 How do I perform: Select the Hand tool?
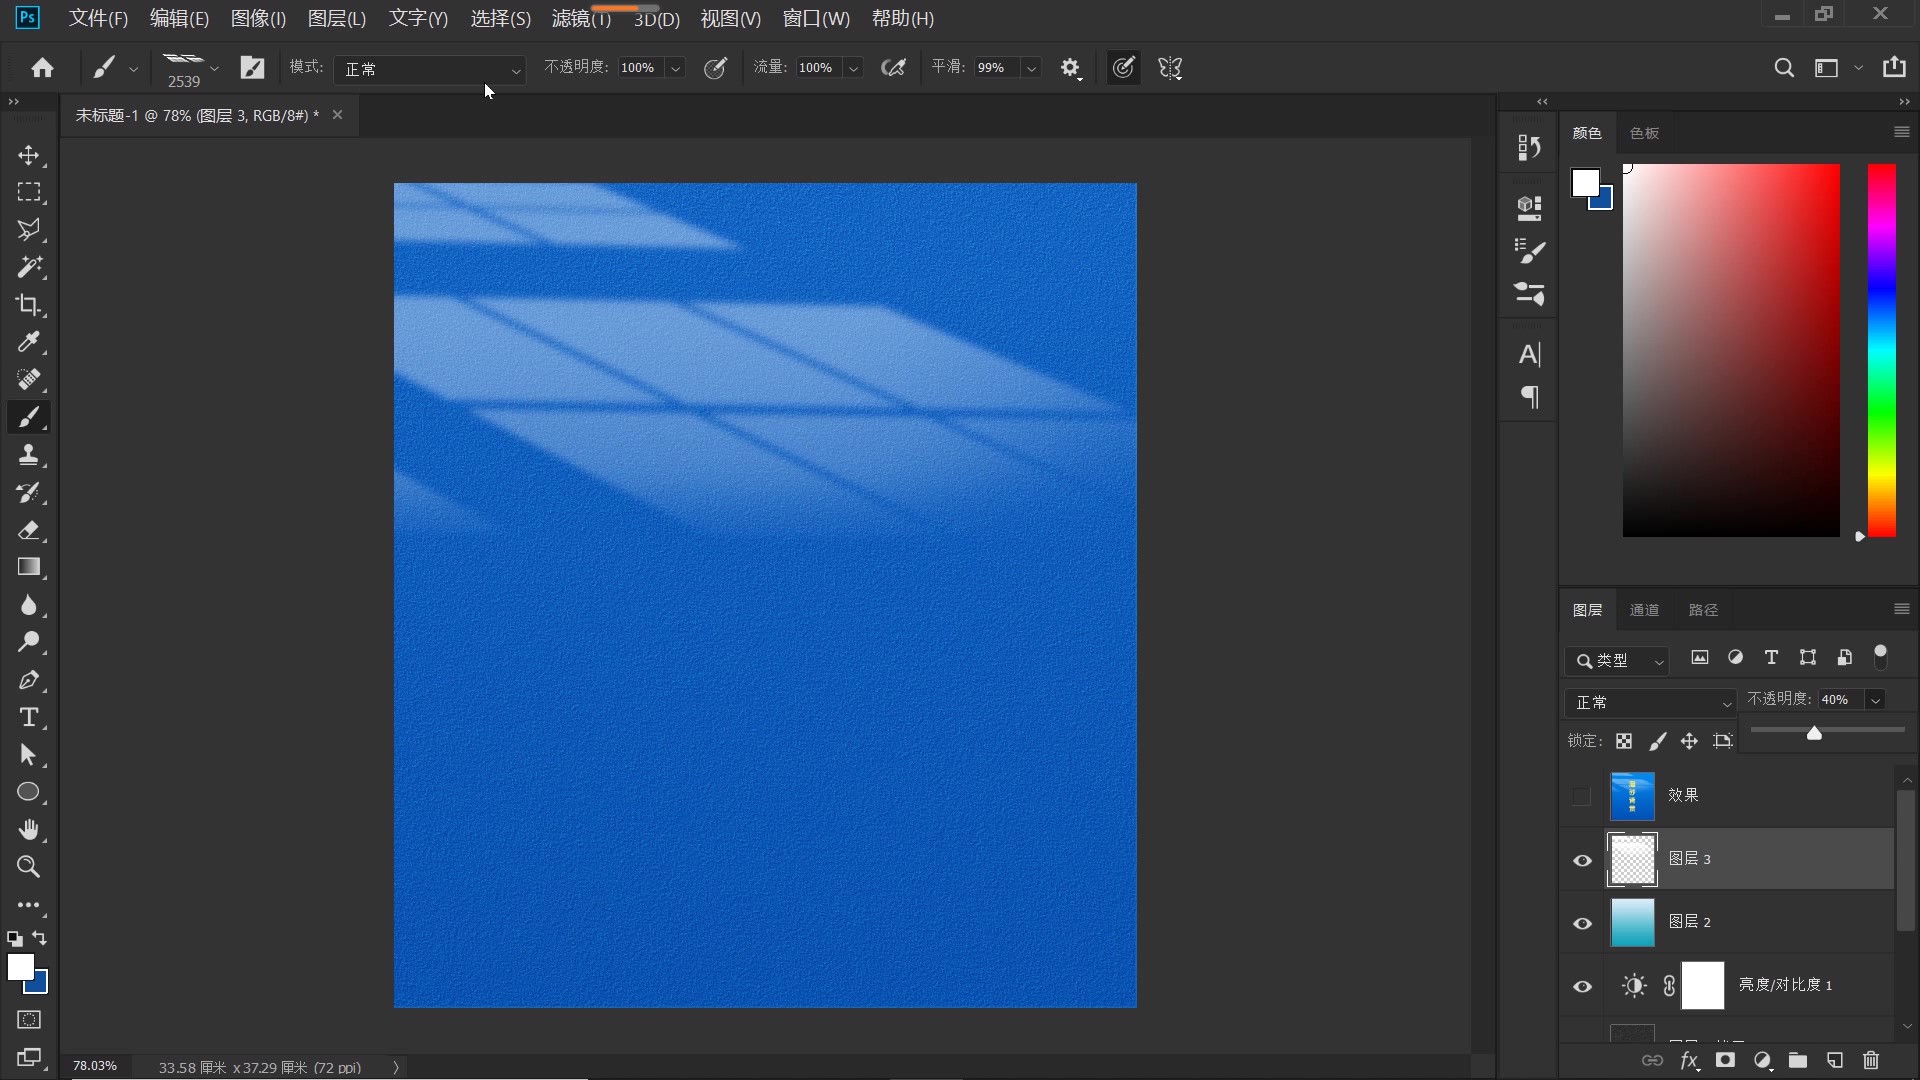pyautogui.click(x=28, y=829)
